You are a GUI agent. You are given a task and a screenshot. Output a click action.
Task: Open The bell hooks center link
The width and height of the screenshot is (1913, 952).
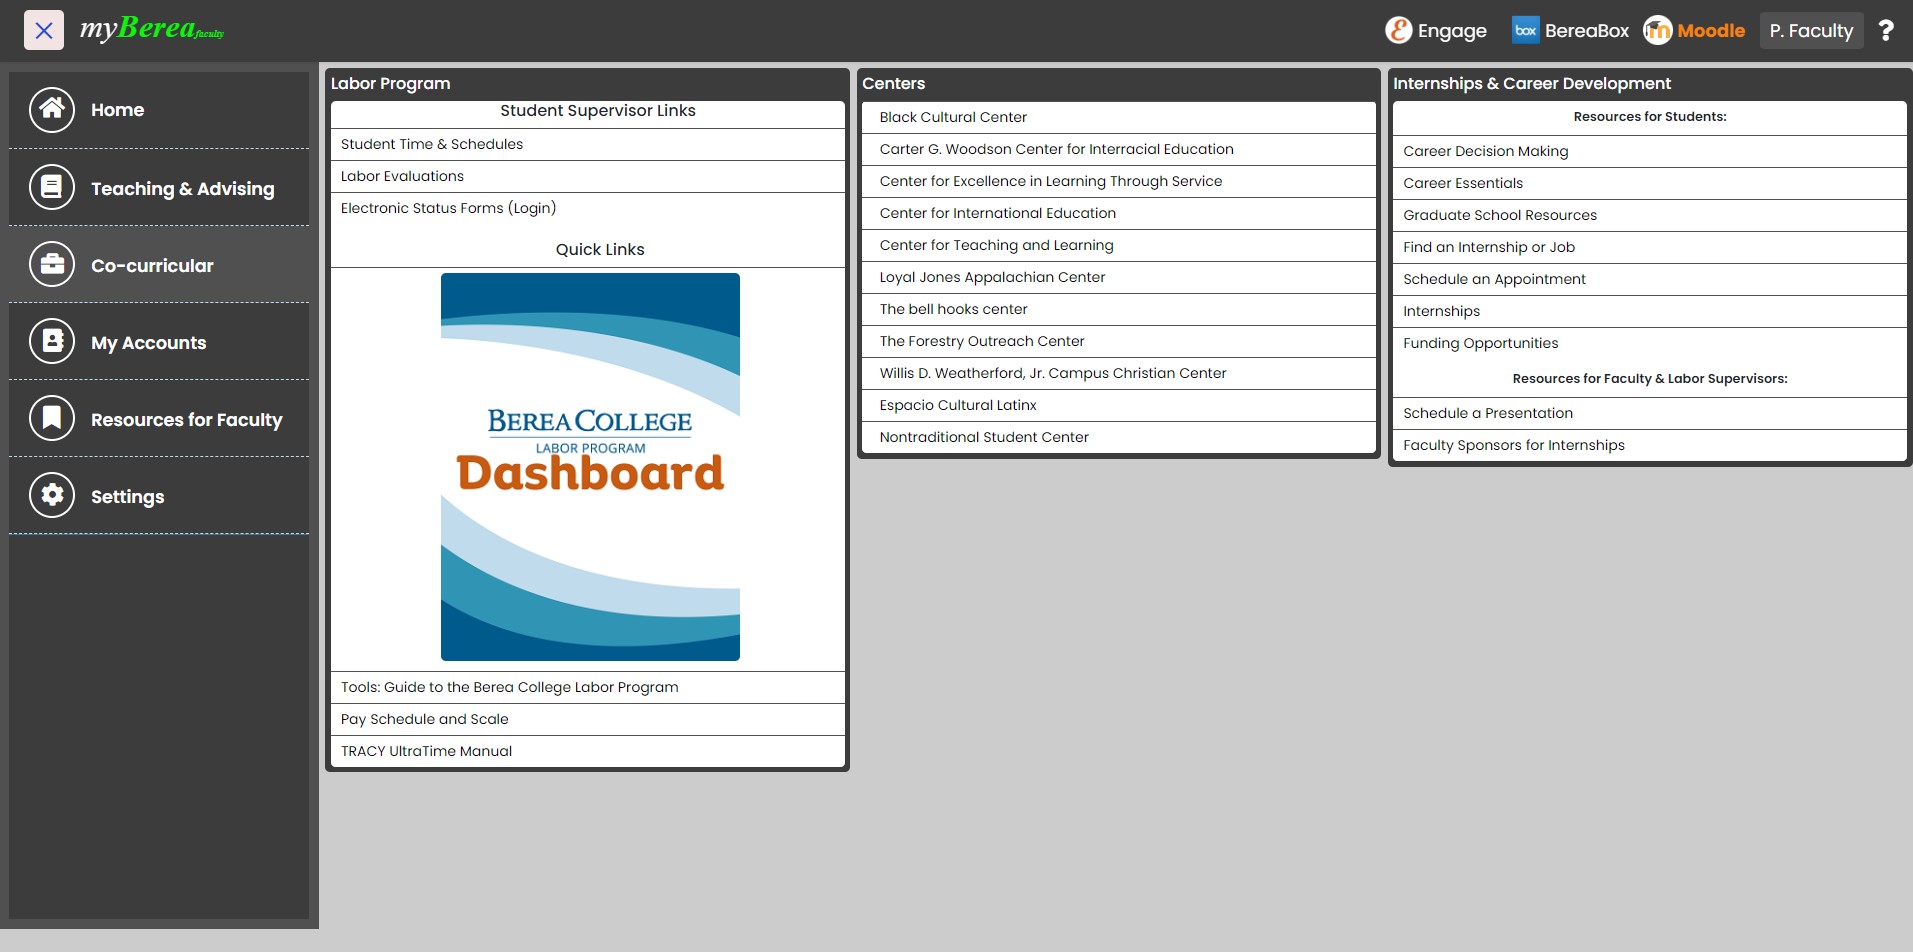[953, 309]
